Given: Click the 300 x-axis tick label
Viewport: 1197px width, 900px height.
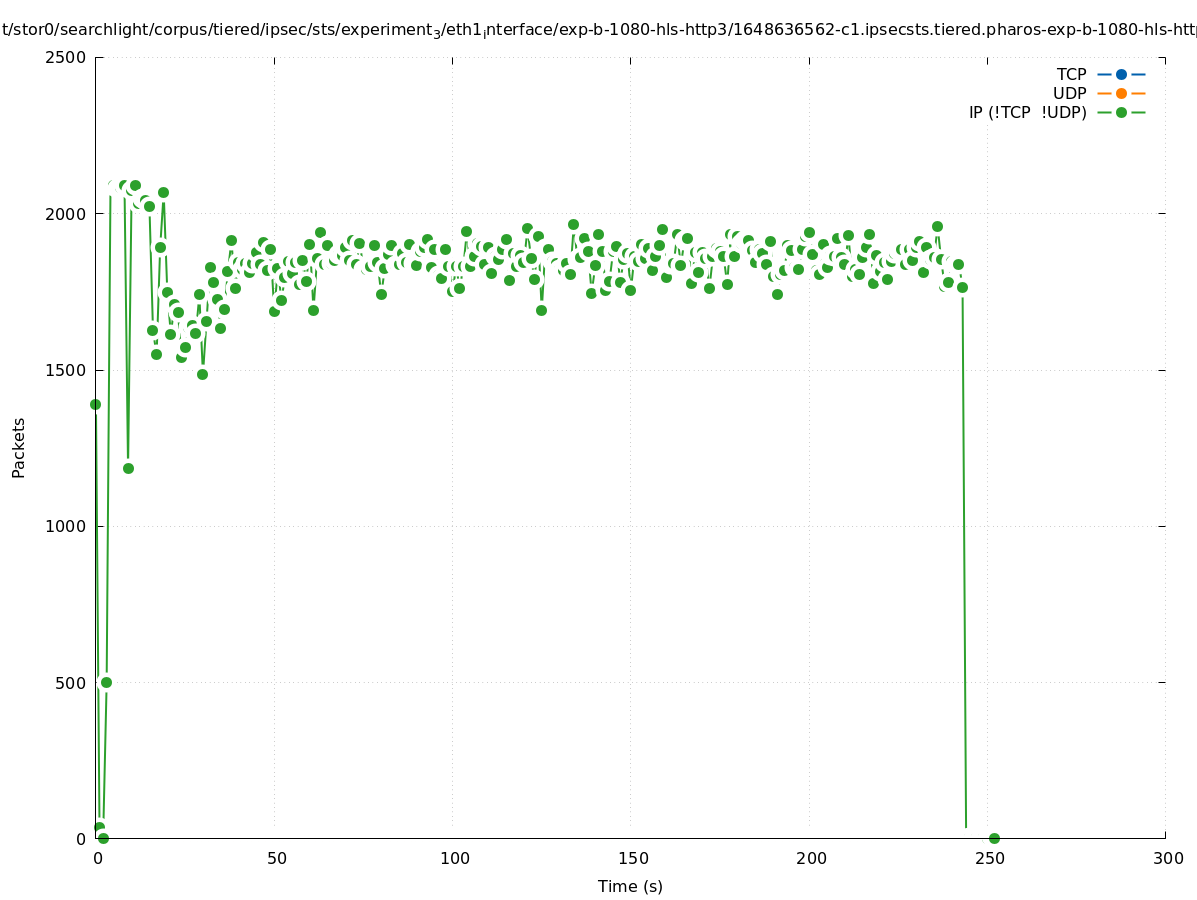Looking at the screenshot, I should 1166,858.
